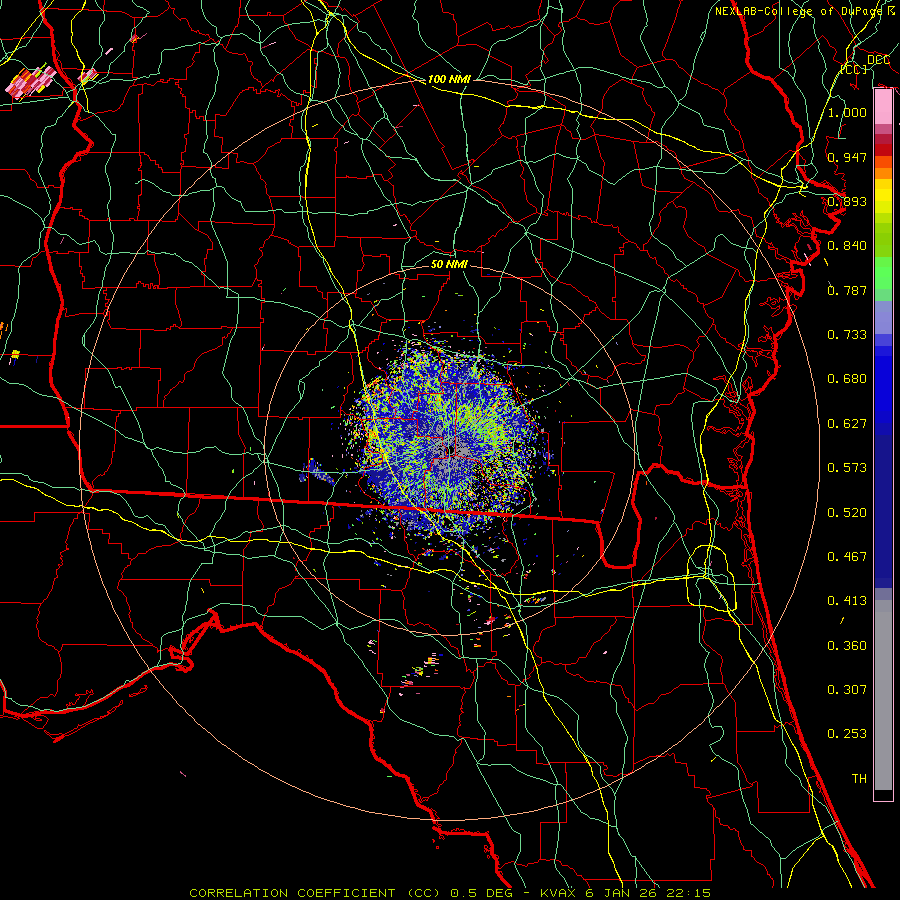Click the "TH" threshold label in the legend
The image size is (900, 900).
tap(859, 779)
